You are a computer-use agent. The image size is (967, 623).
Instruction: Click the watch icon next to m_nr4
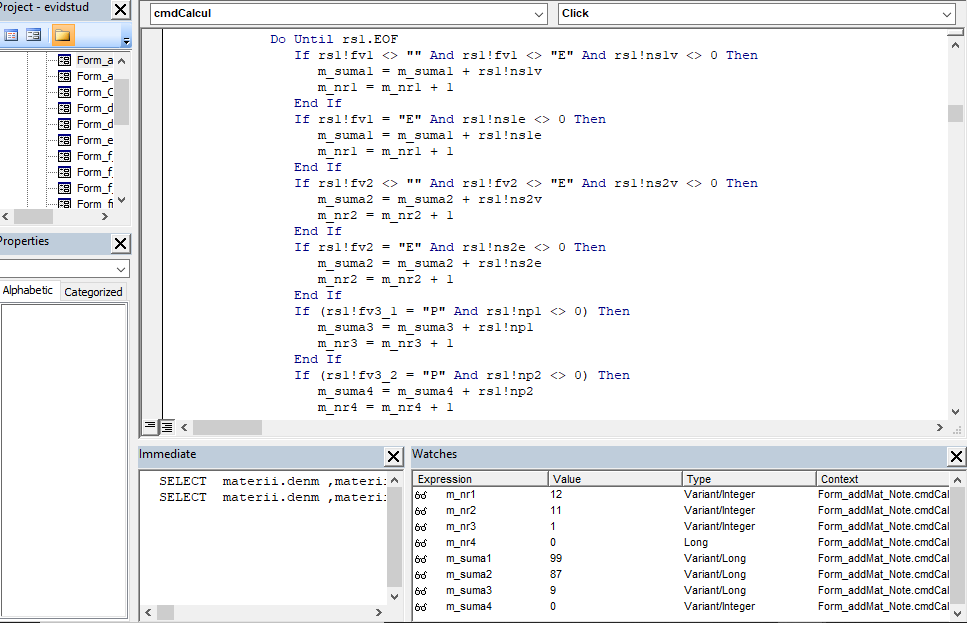[x=421, y=543]
